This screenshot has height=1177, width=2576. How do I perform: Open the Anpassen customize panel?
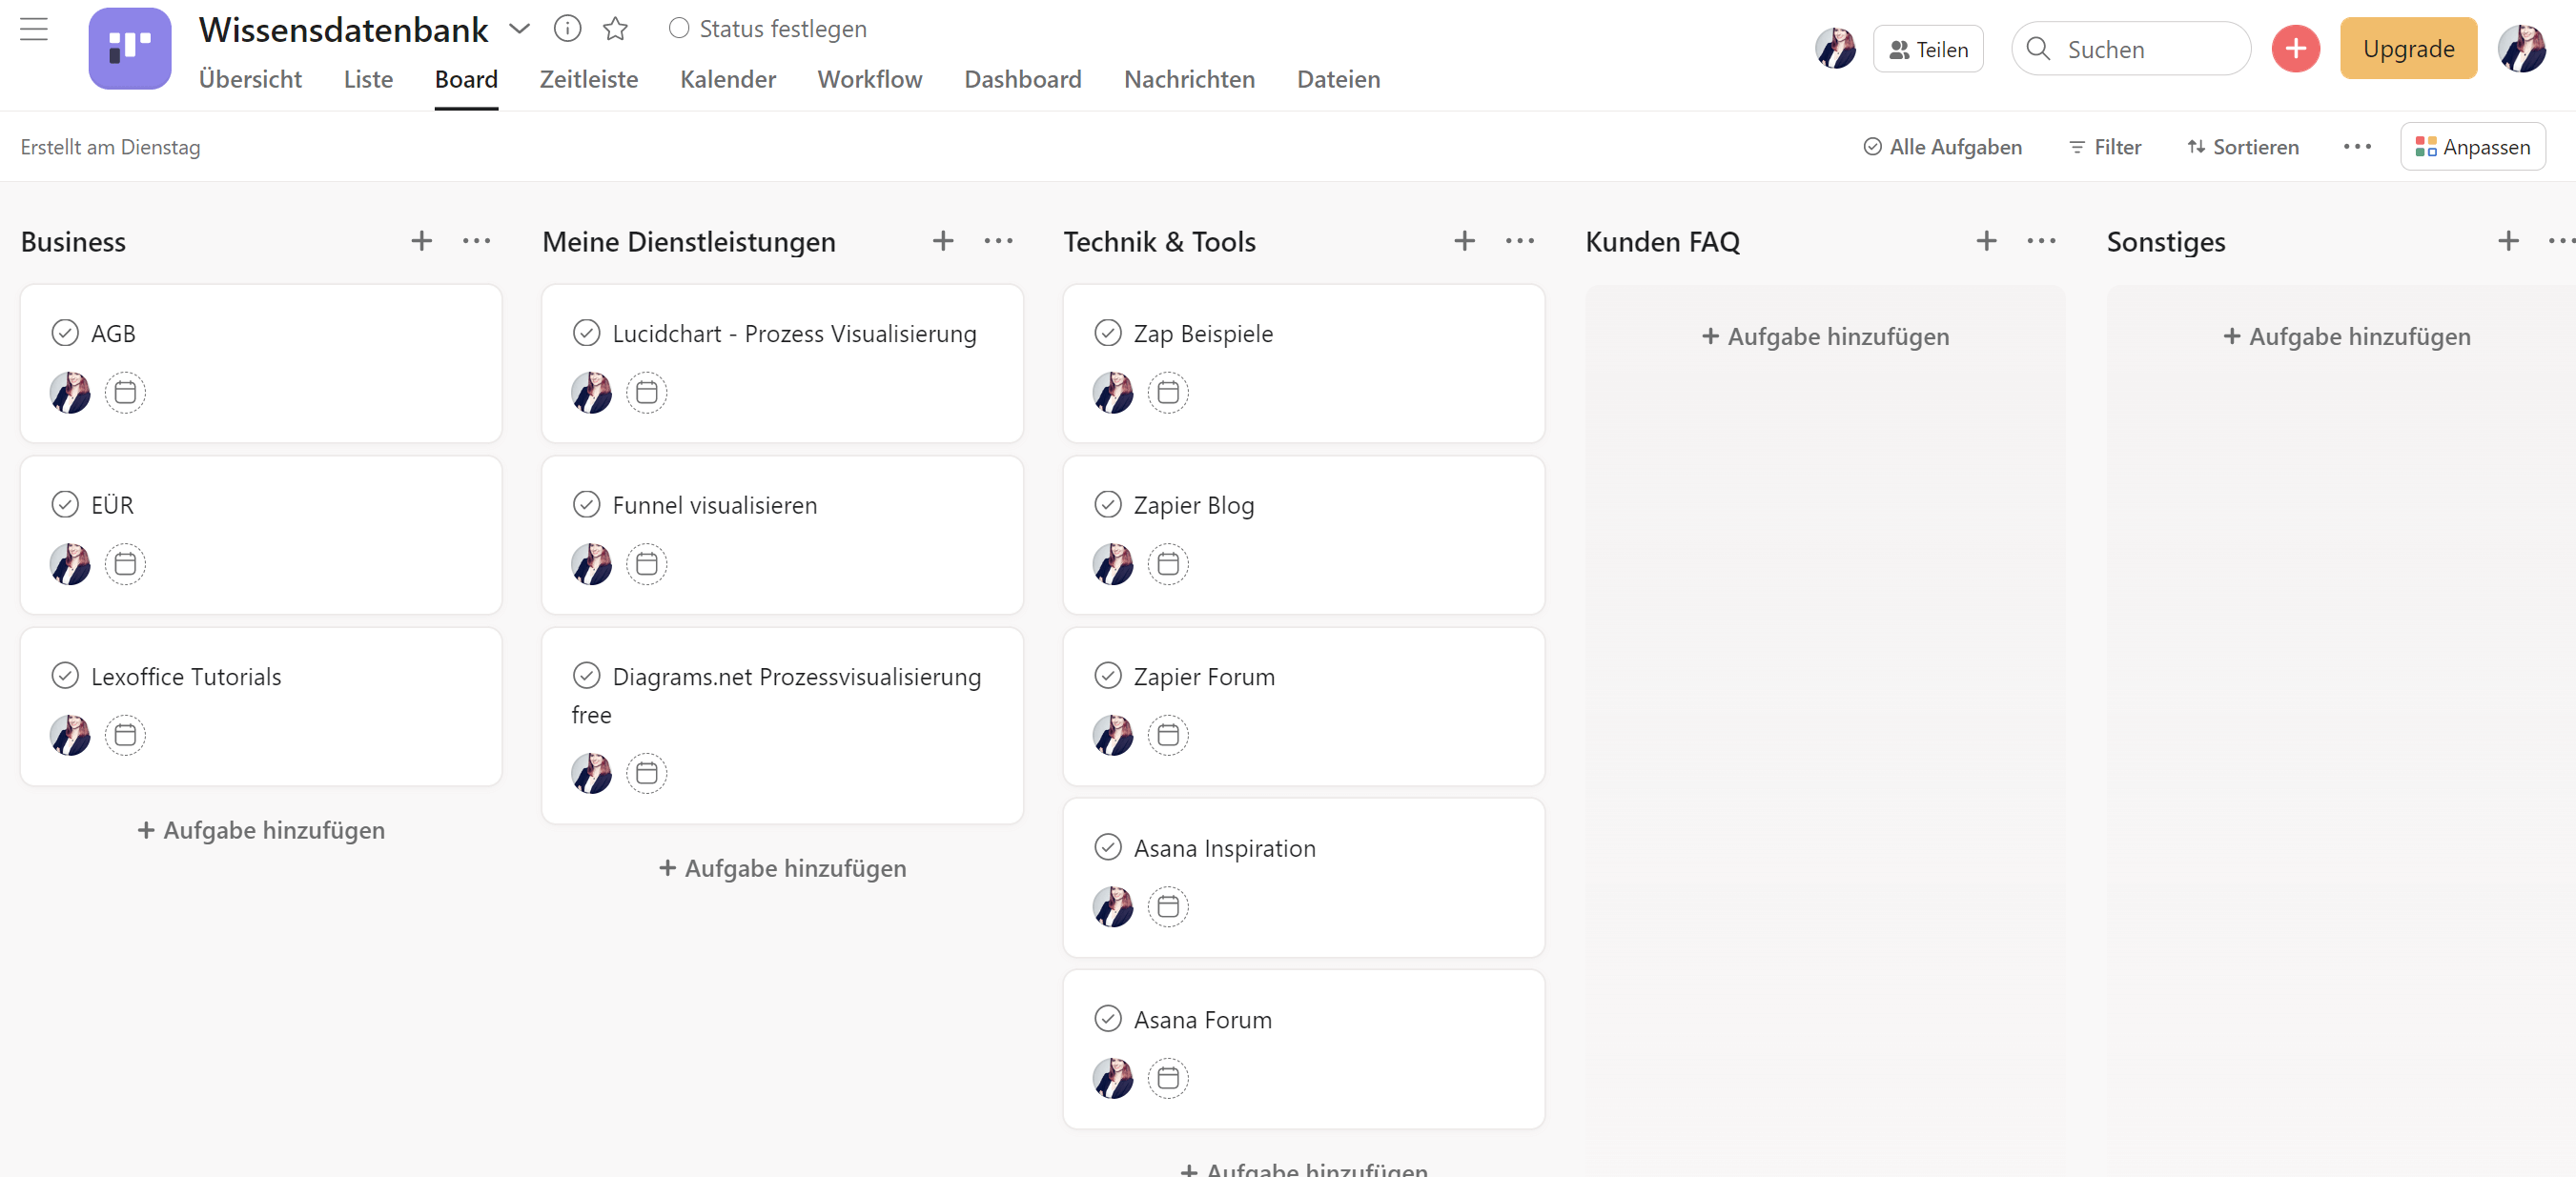pos(2472,147)
